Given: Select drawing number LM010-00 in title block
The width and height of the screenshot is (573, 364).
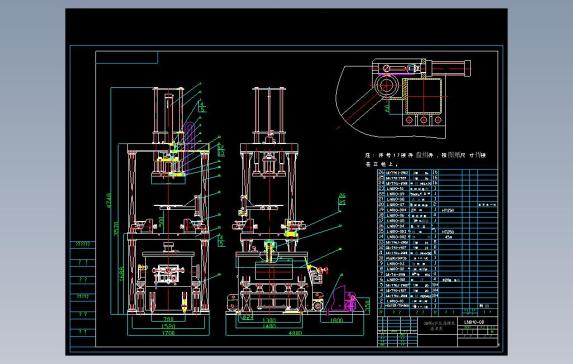Looking at the screenshot, I should pyautogui.click(x=474, y=322).
